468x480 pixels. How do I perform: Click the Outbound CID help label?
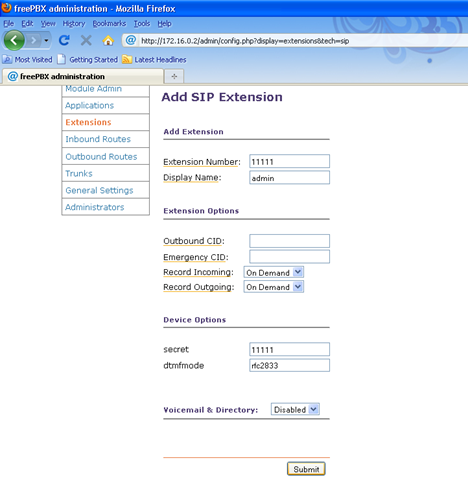(x=194, y=241)
